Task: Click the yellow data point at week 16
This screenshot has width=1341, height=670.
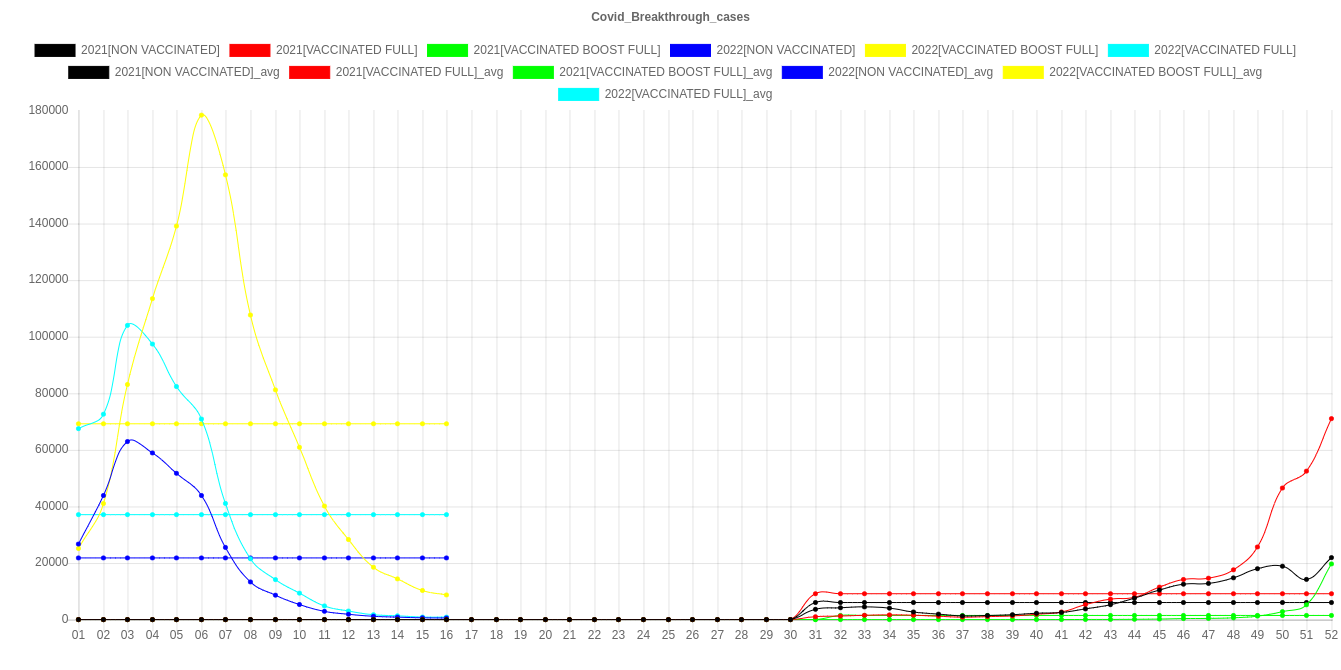Action: coord(446,595)
